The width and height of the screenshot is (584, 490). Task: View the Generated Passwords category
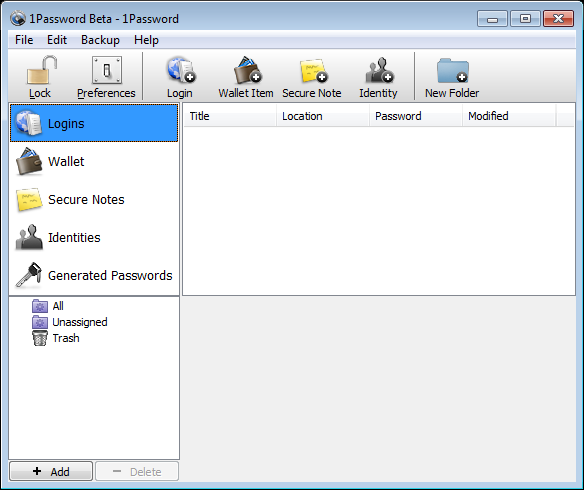click(94, 276)
